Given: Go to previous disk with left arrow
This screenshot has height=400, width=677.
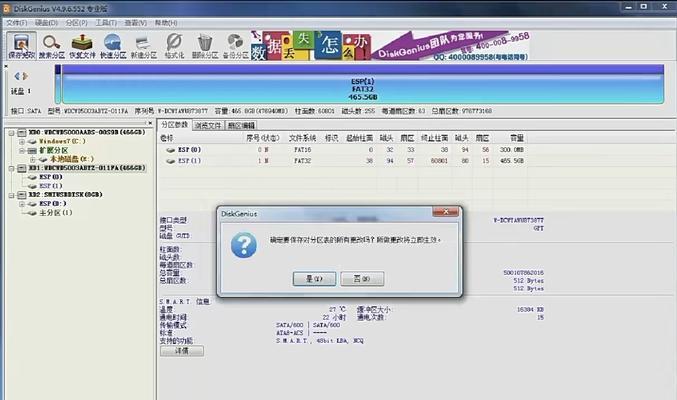Looking at the screenshot, I should pyautogui.click(x=17, y=76).
